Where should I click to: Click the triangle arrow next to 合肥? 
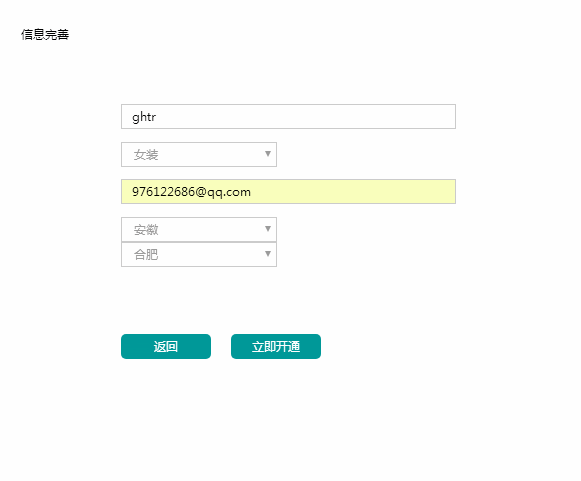[268, 254]
